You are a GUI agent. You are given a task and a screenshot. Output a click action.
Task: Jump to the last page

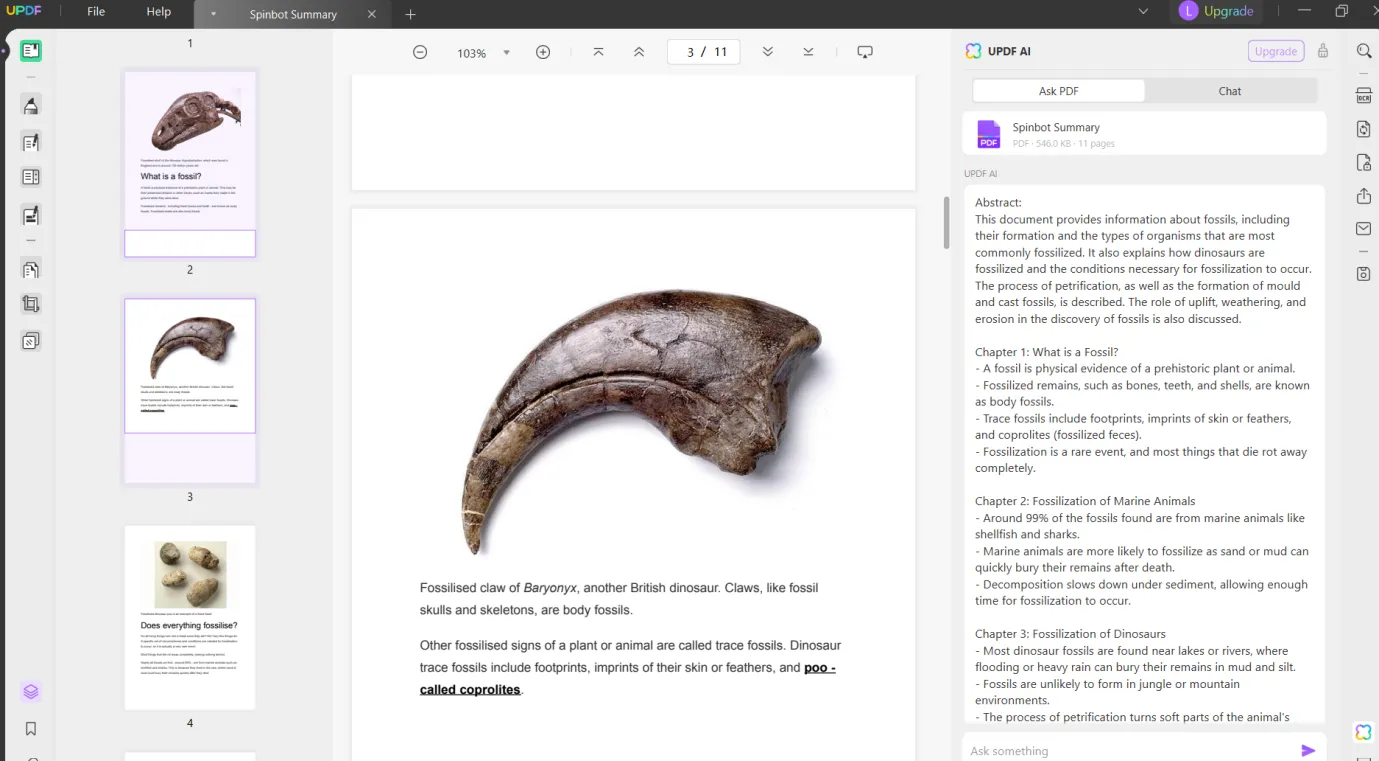[x=808, y=52]
